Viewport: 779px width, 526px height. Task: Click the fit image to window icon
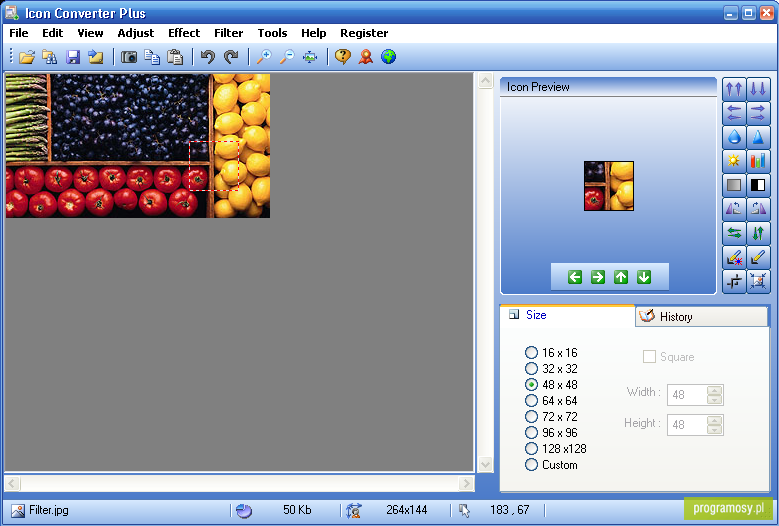coord(310,57)
